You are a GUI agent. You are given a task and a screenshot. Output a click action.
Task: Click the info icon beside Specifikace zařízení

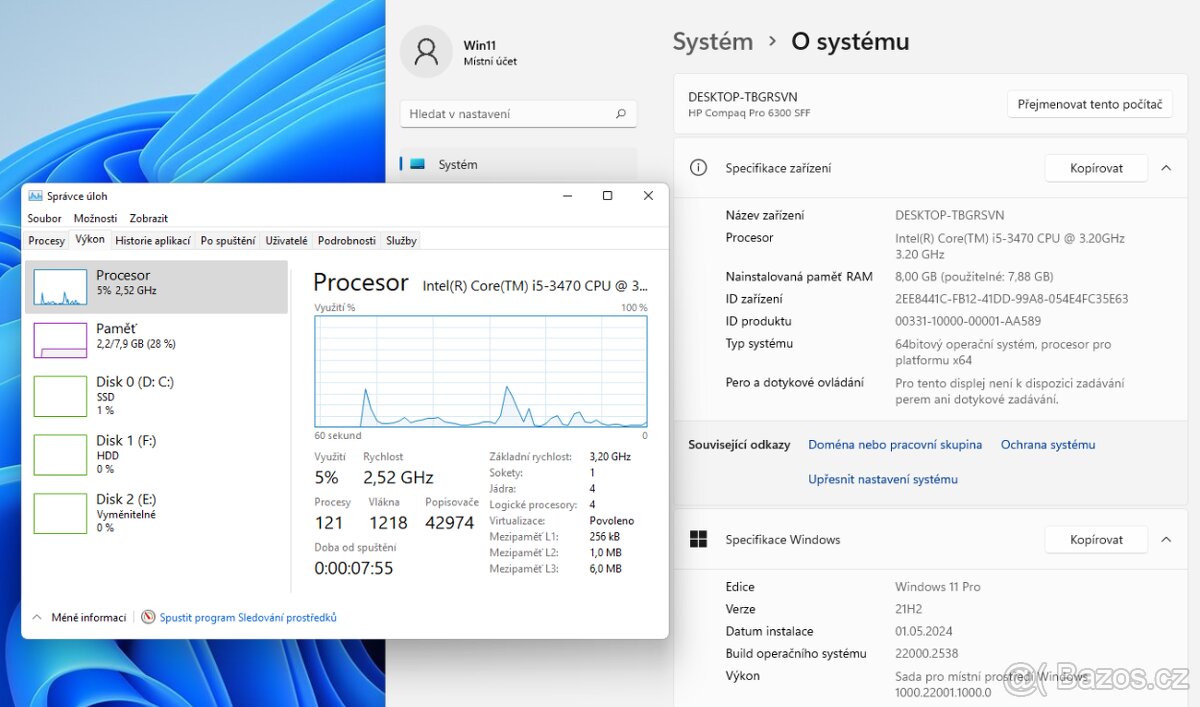(x=699, y=168)
